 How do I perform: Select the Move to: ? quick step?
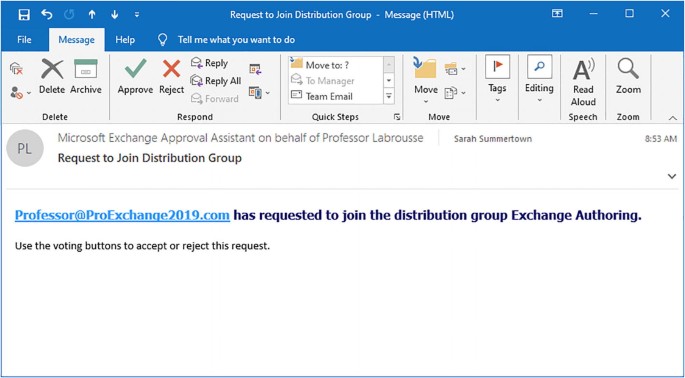pos(335,65)
